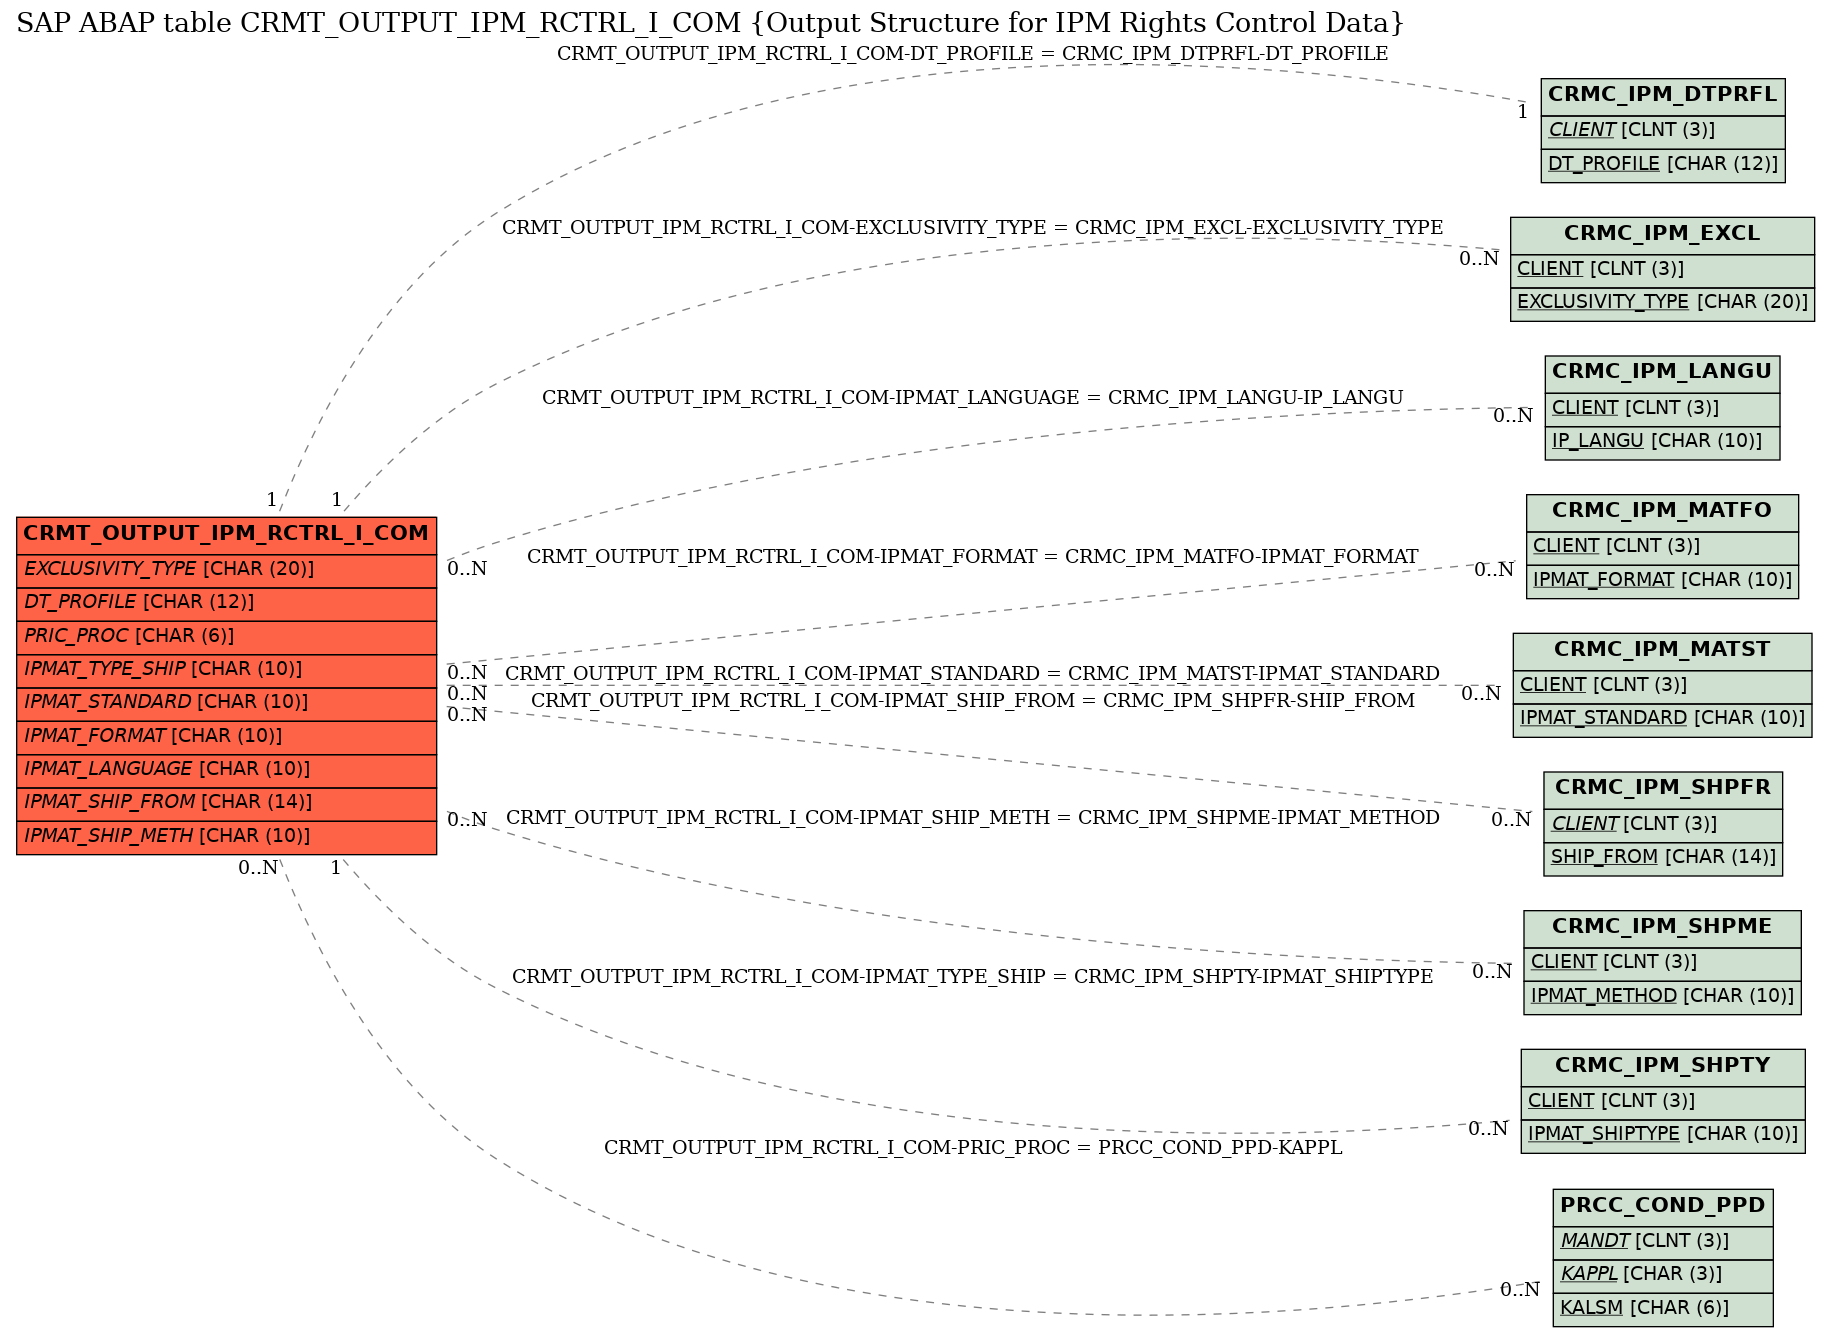1831x1337 pixels.
Task: Click the CRMT_OUTPUT_IPM_RCTRL_I_COM table header
Action: (226, 534)
